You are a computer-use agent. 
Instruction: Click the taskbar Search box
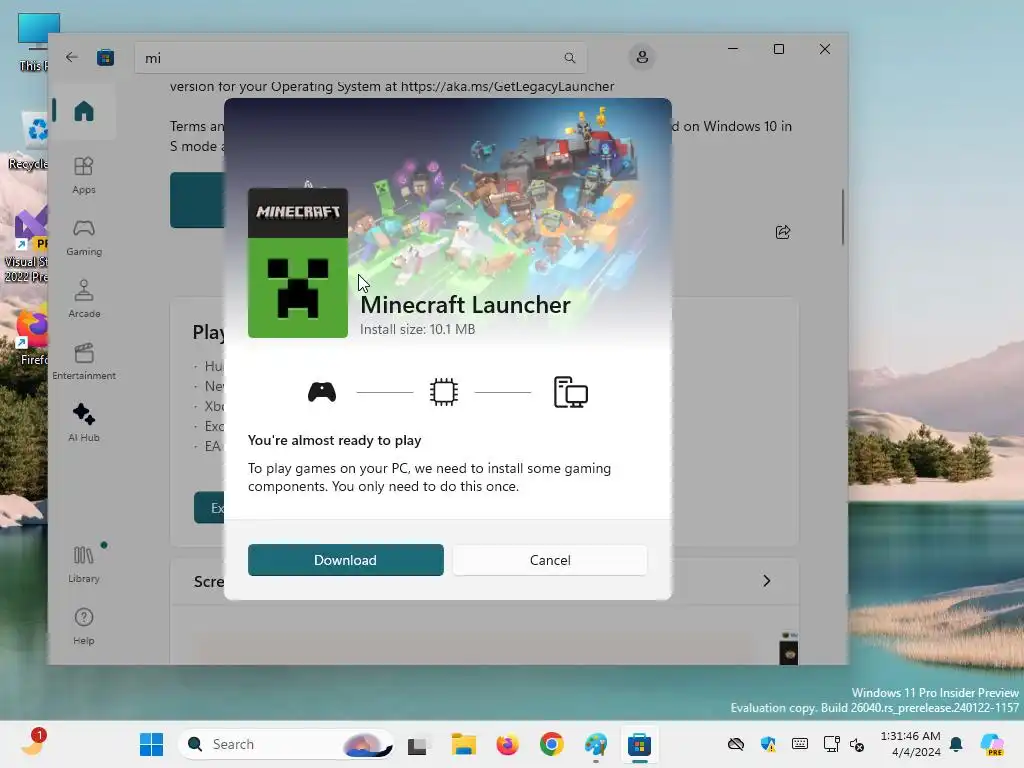tap(286, 744)
